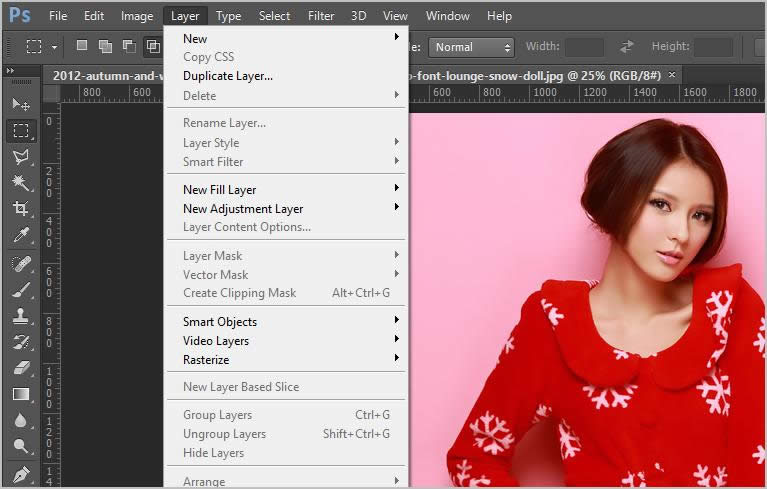This screenshot has height=489, width=767.
Task: Select the Move tool
Action: tap(20, 105)
